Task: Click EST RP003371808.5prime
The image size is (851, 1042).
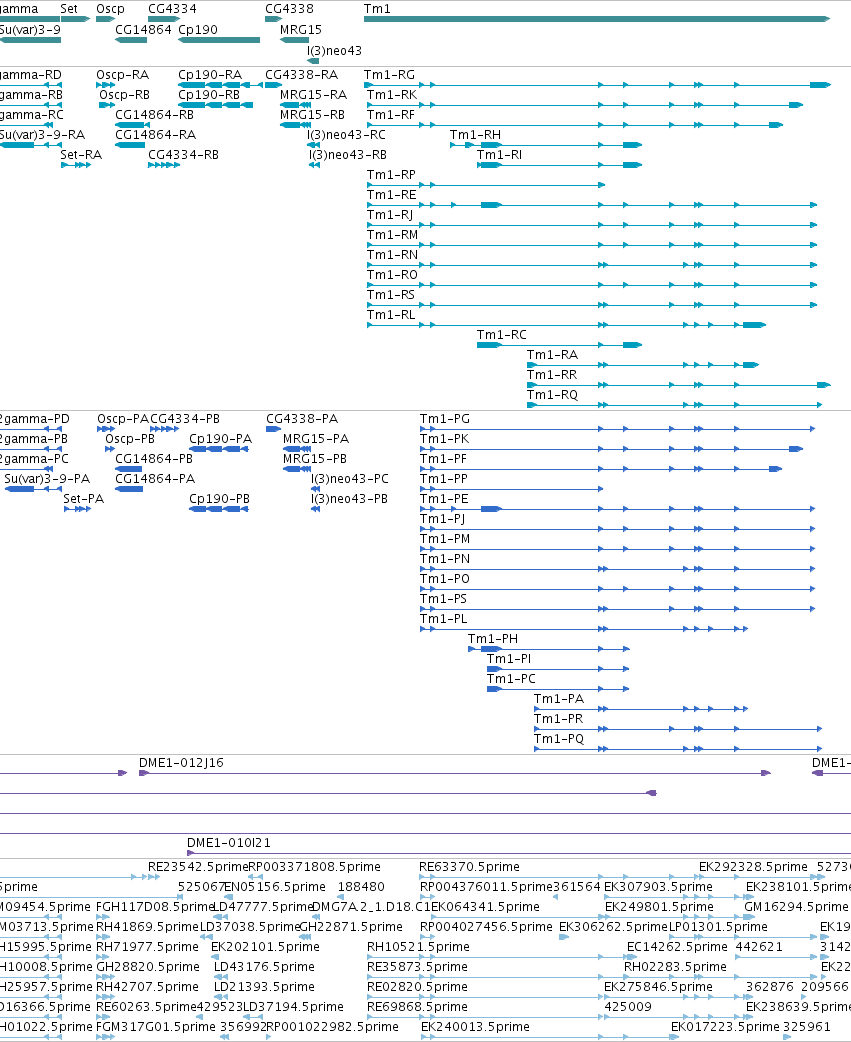Action: point(314,867)
